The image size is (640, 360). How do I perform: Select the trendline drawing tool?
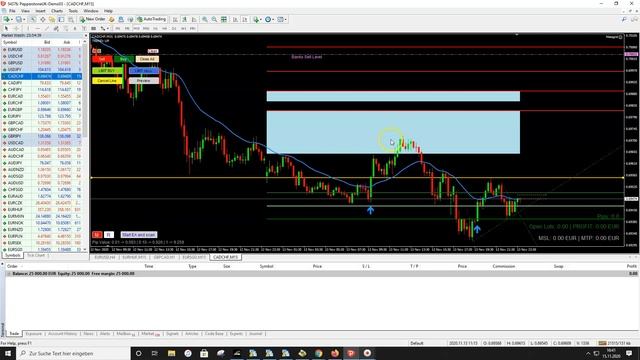[47, 28]
